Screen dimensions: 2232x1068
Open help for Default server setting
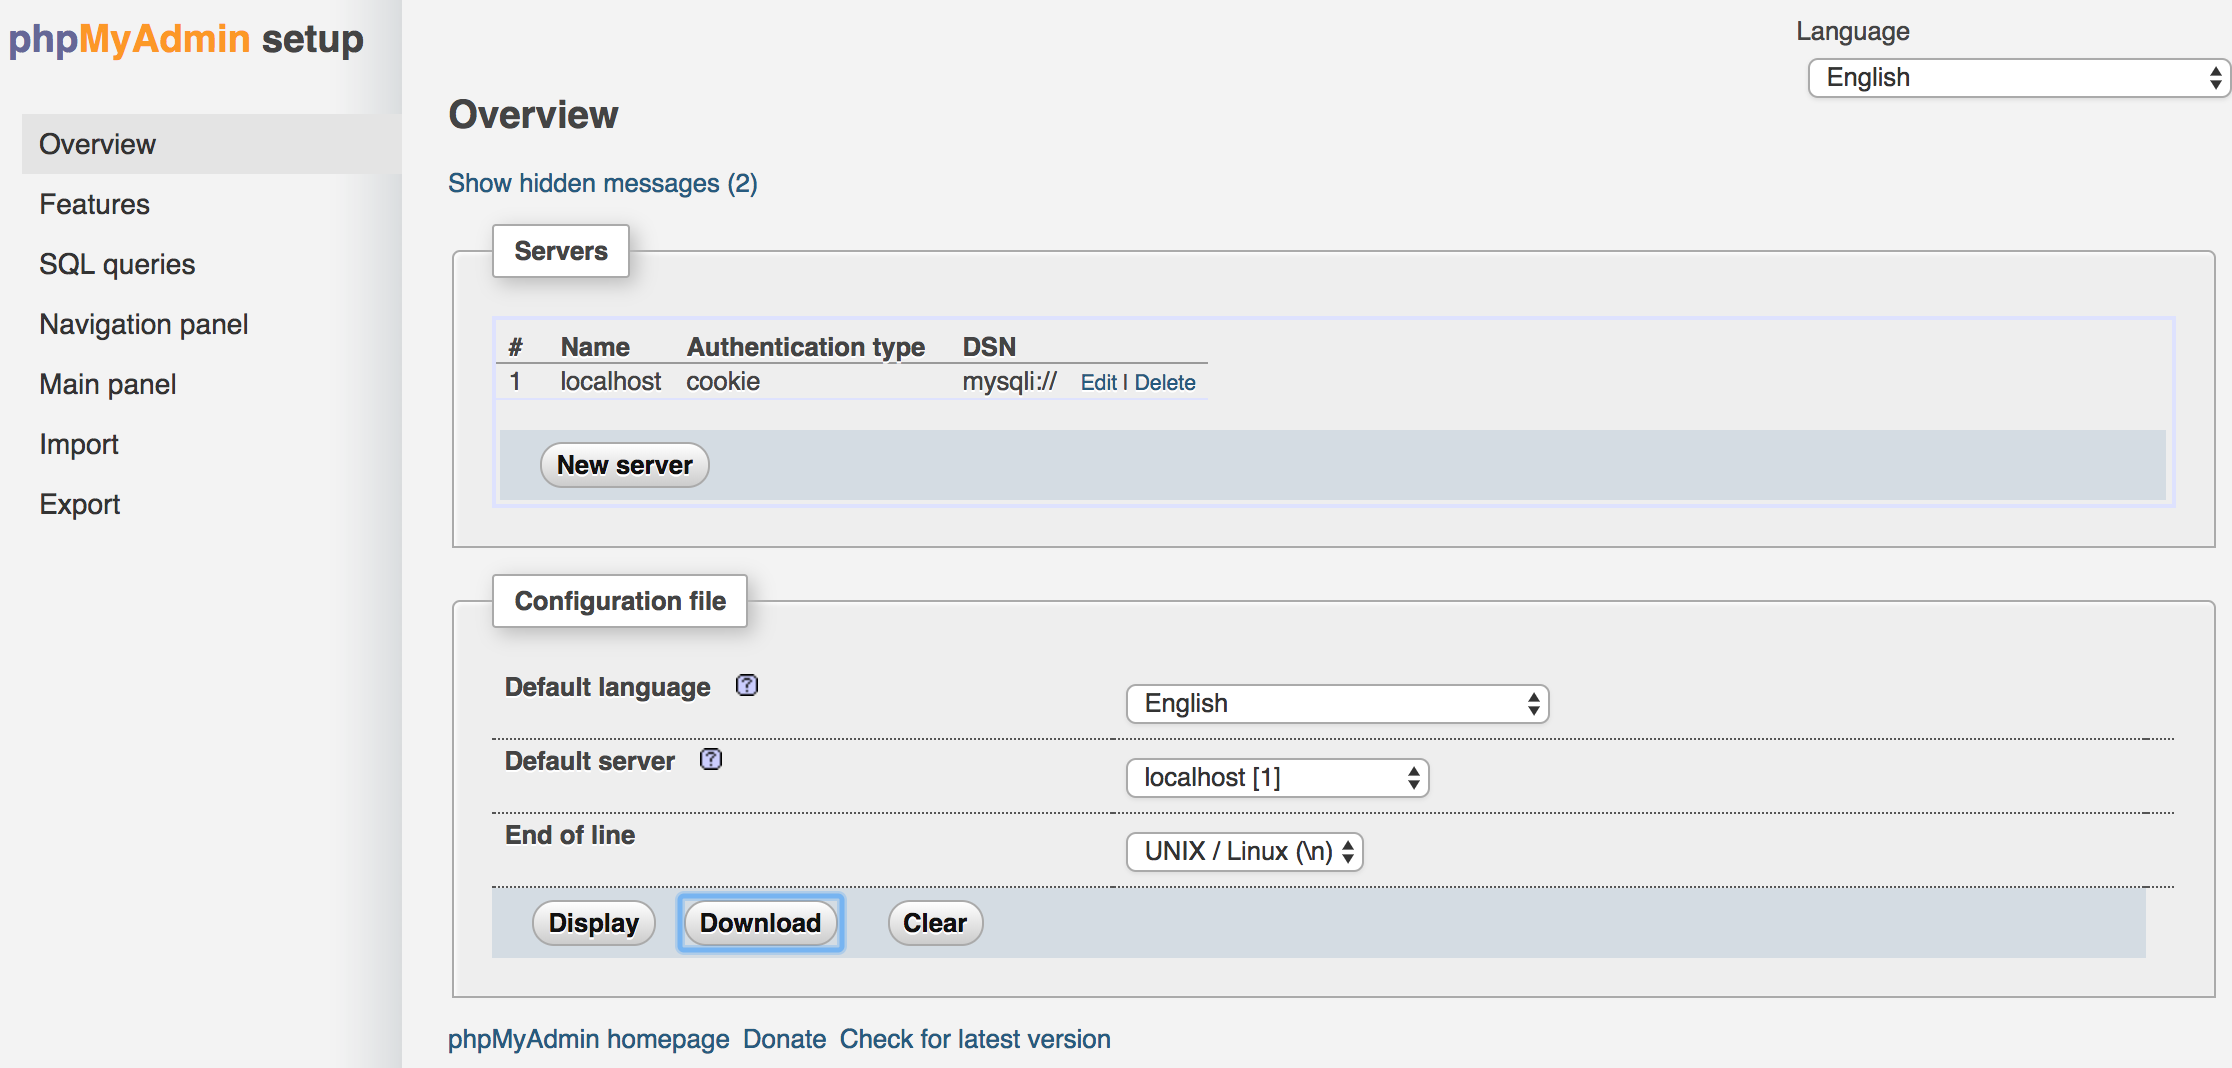(x=711, y=759)
